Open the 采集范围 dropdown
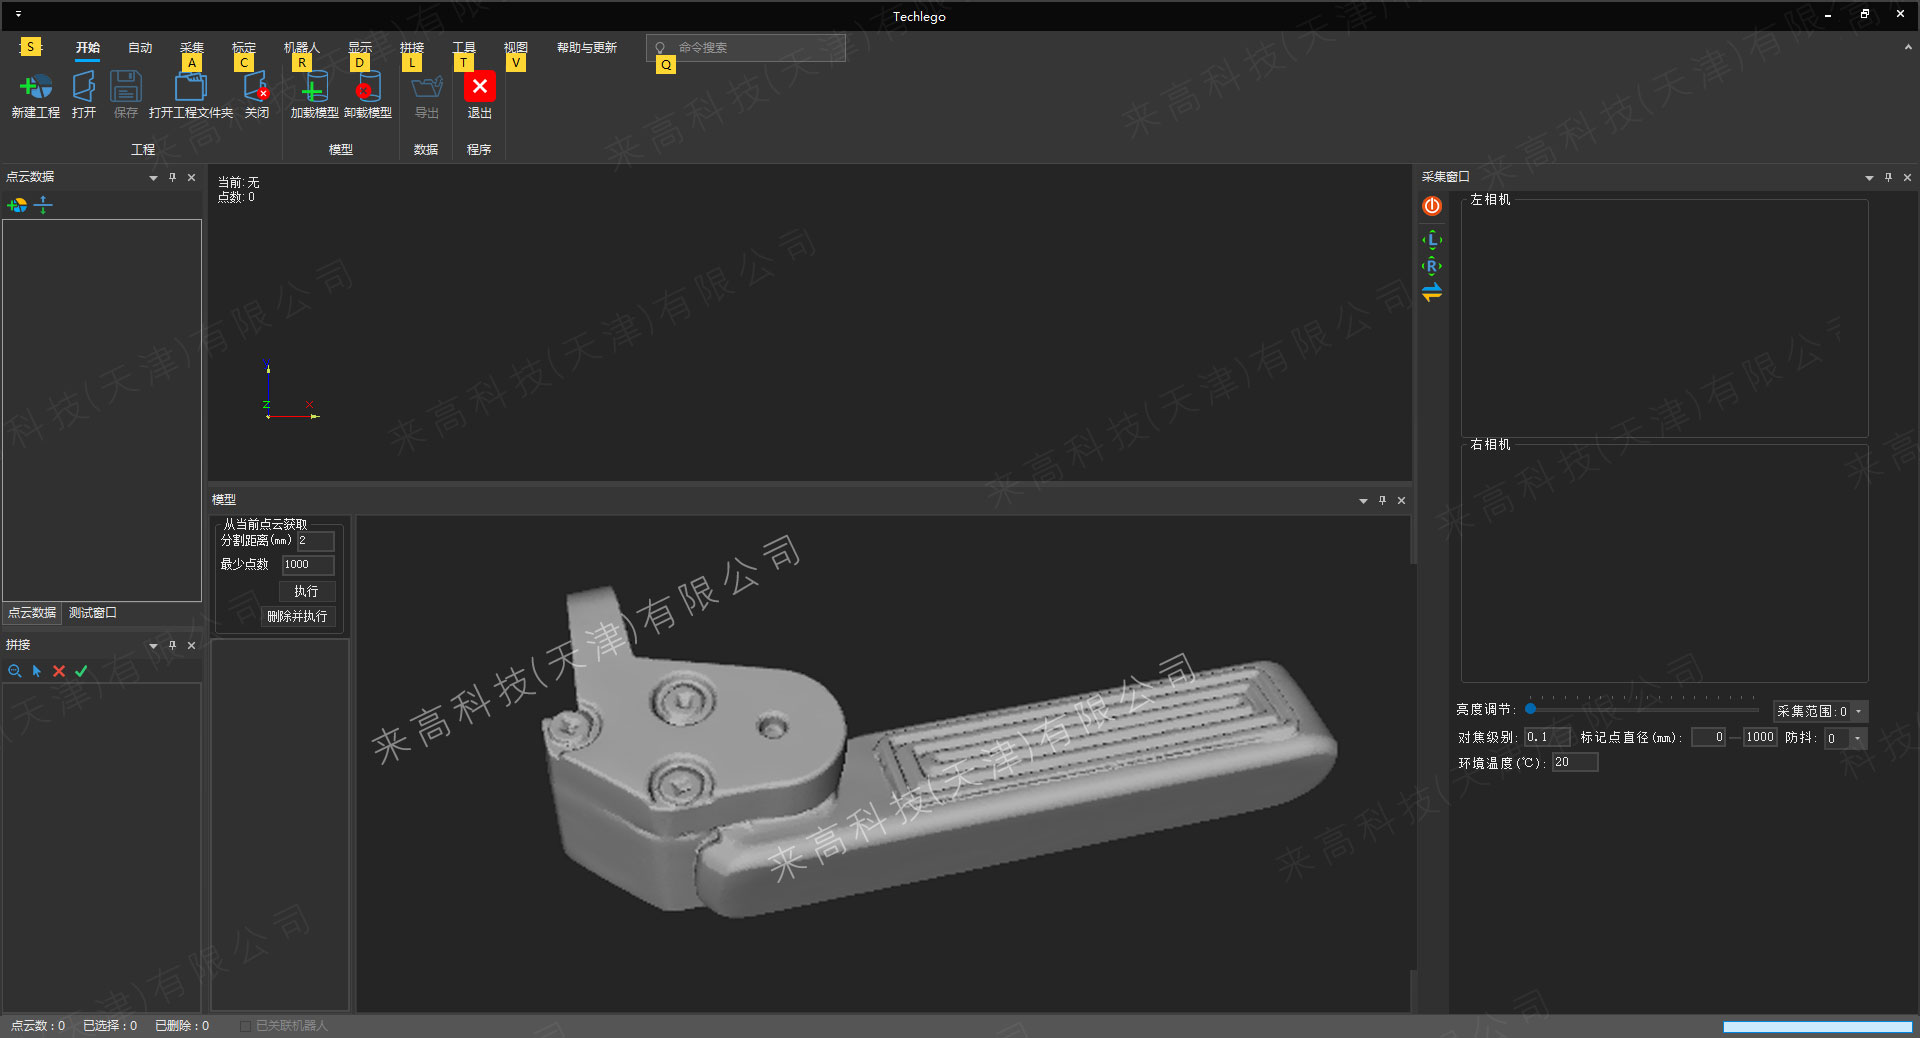The width and height of the screenshot is (1920, 1038). pyautogui.click(x=1858, y=712)
